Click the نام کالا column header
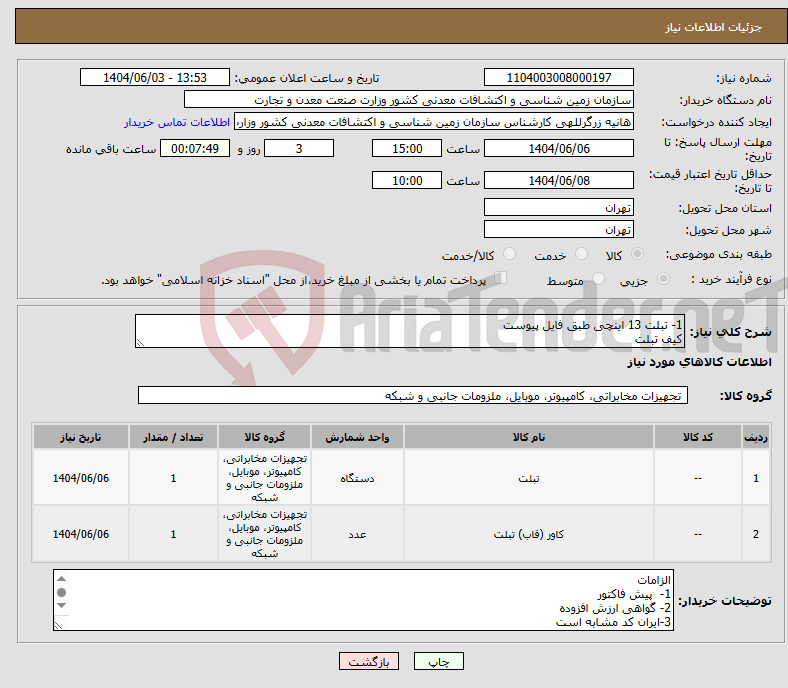Viewport: 788px width, 688px height. pyautogui.click(x=529, y=437)
